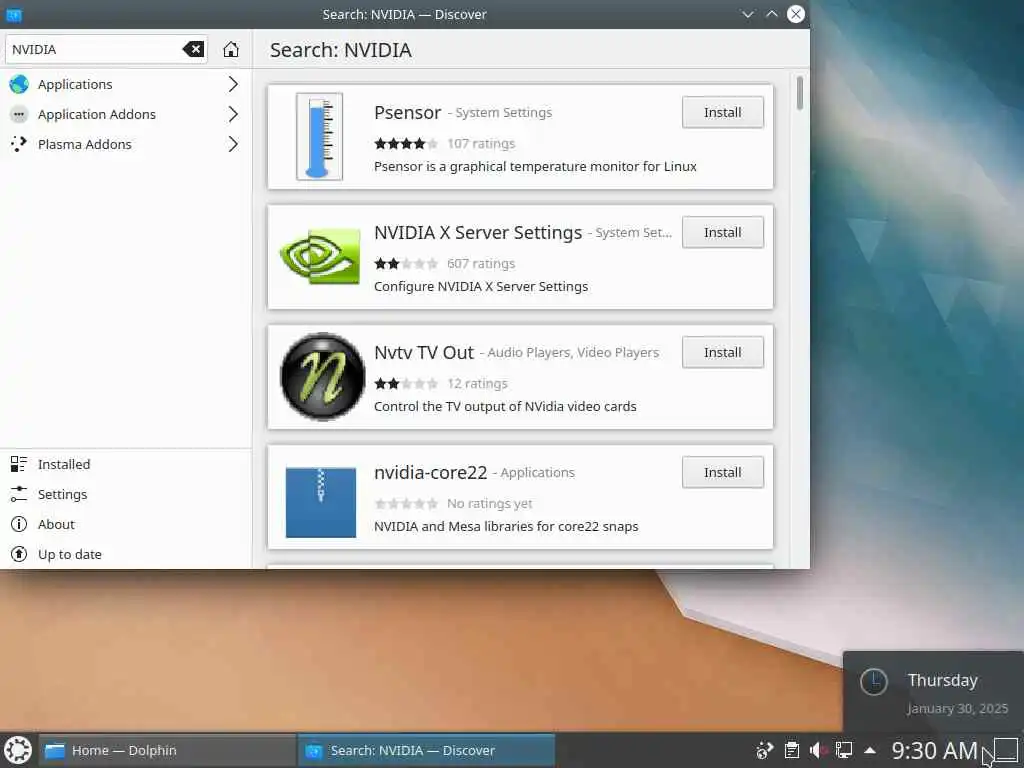Screen dimensions: 1024x768
Task: Expand Plasma Addons chevron arrow
Action: (x=233, y=144)
